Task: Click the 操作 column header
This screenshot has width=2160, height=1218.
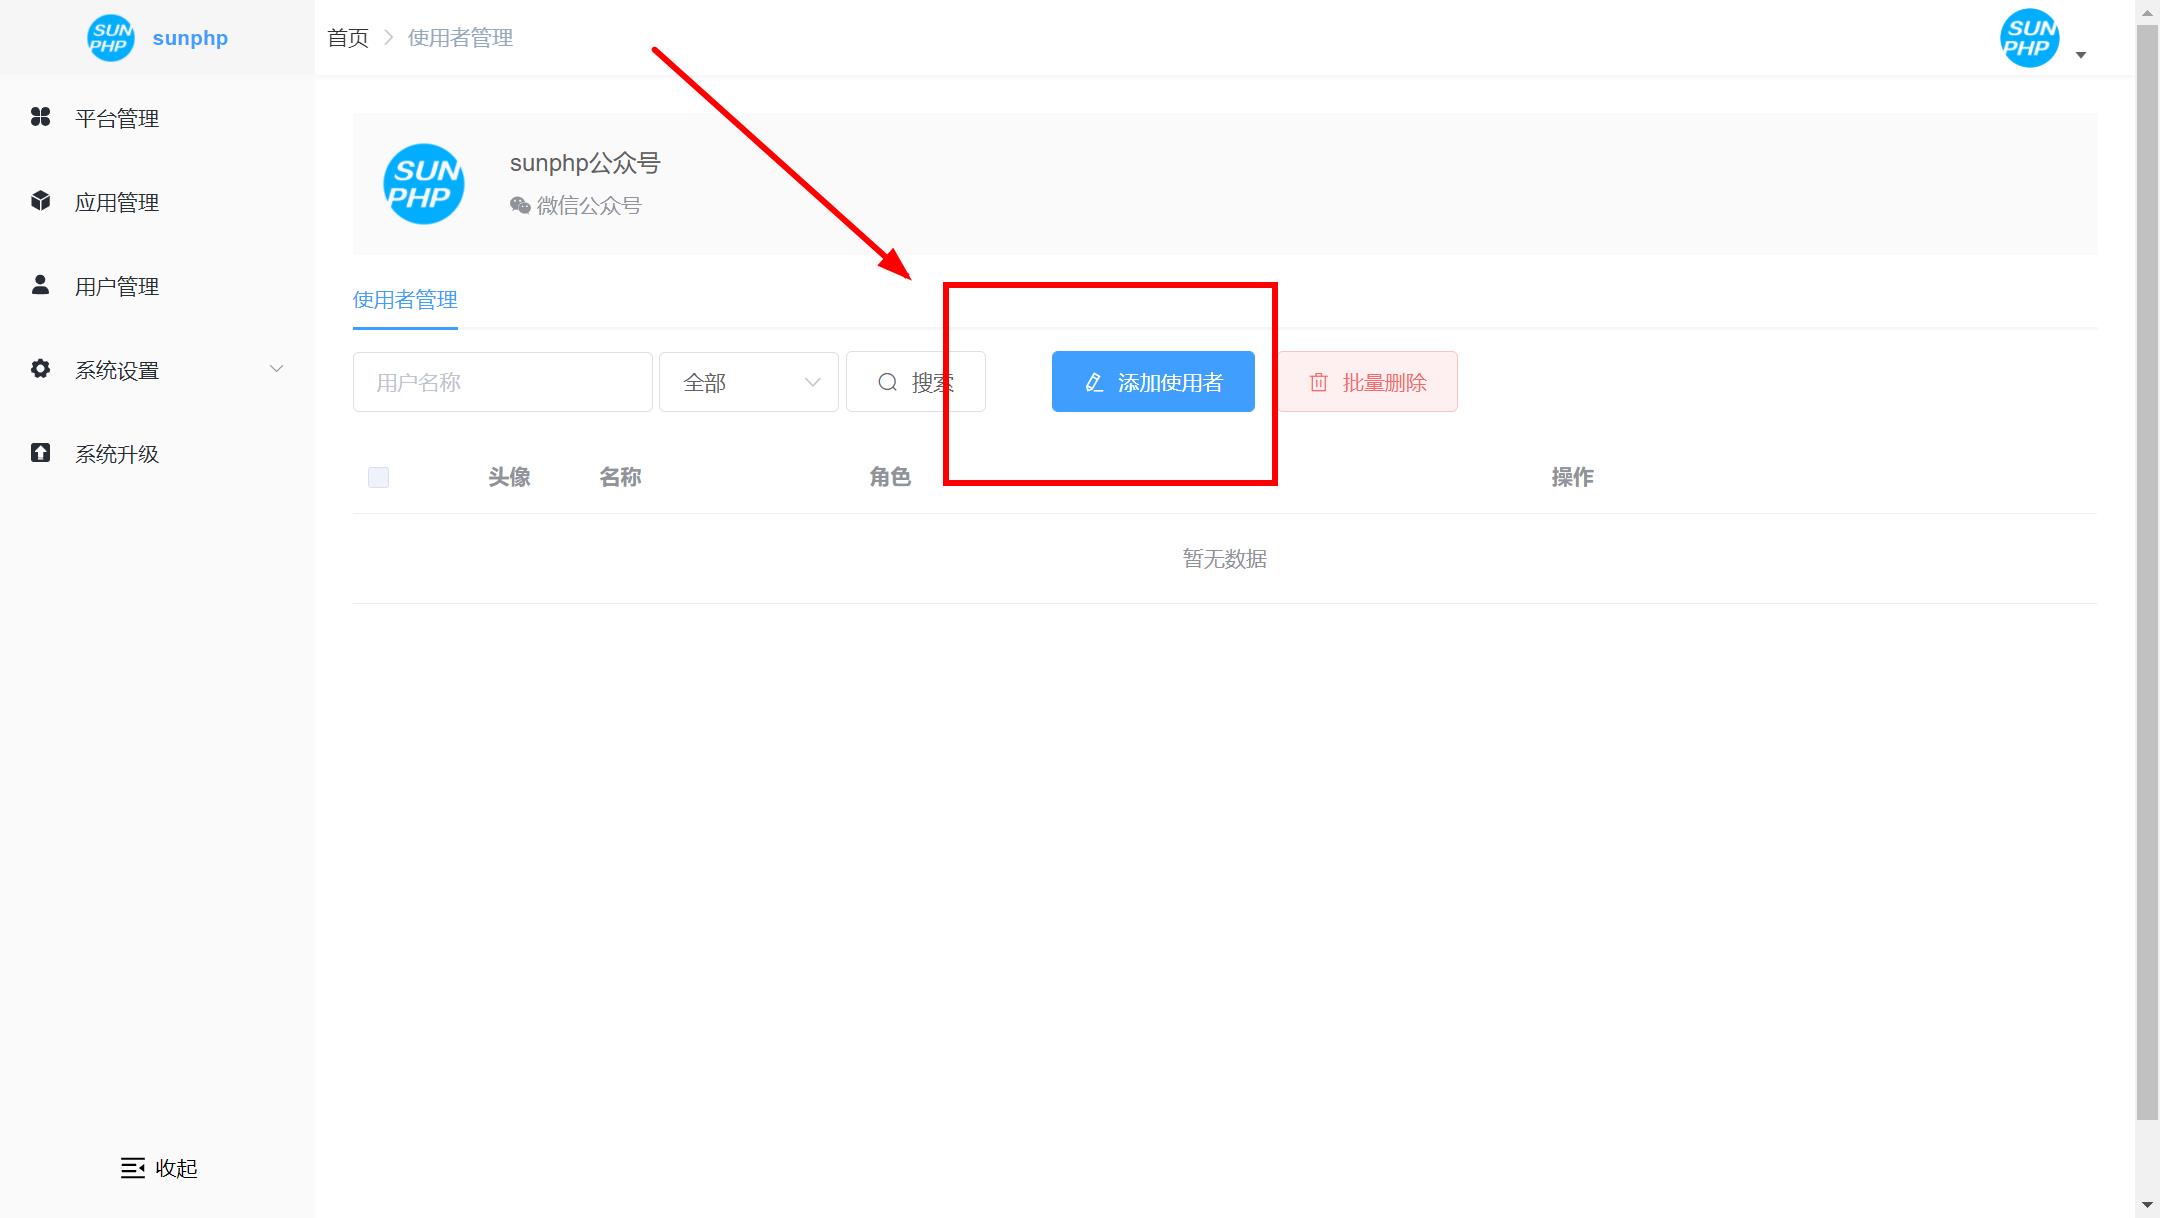Action: tap(1573, 477)
